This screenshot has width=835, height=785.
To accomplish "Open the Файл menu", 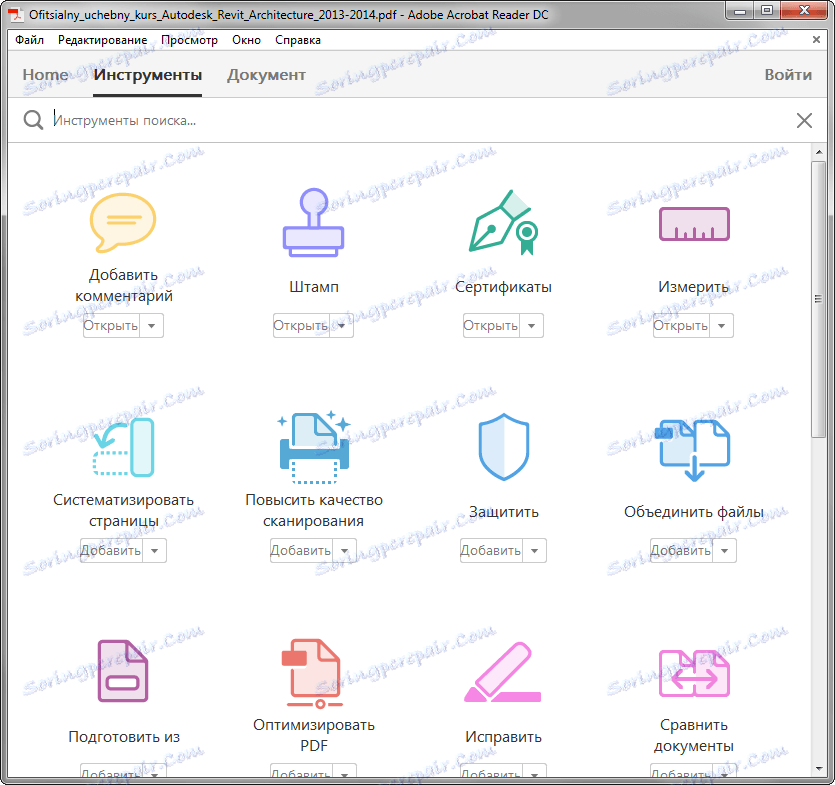I will 29,40.
